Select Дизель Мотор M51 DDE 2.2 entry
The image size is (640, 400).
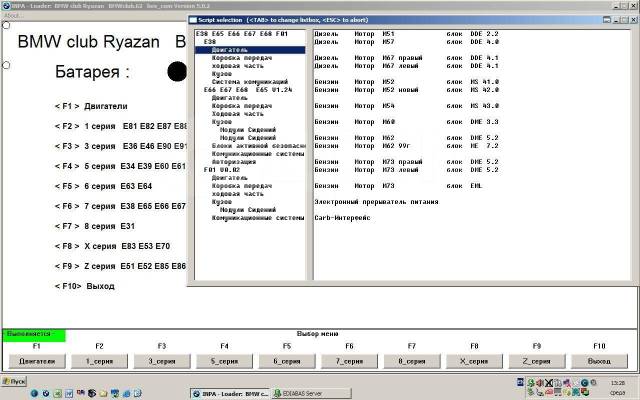click(x=406, y=34)
